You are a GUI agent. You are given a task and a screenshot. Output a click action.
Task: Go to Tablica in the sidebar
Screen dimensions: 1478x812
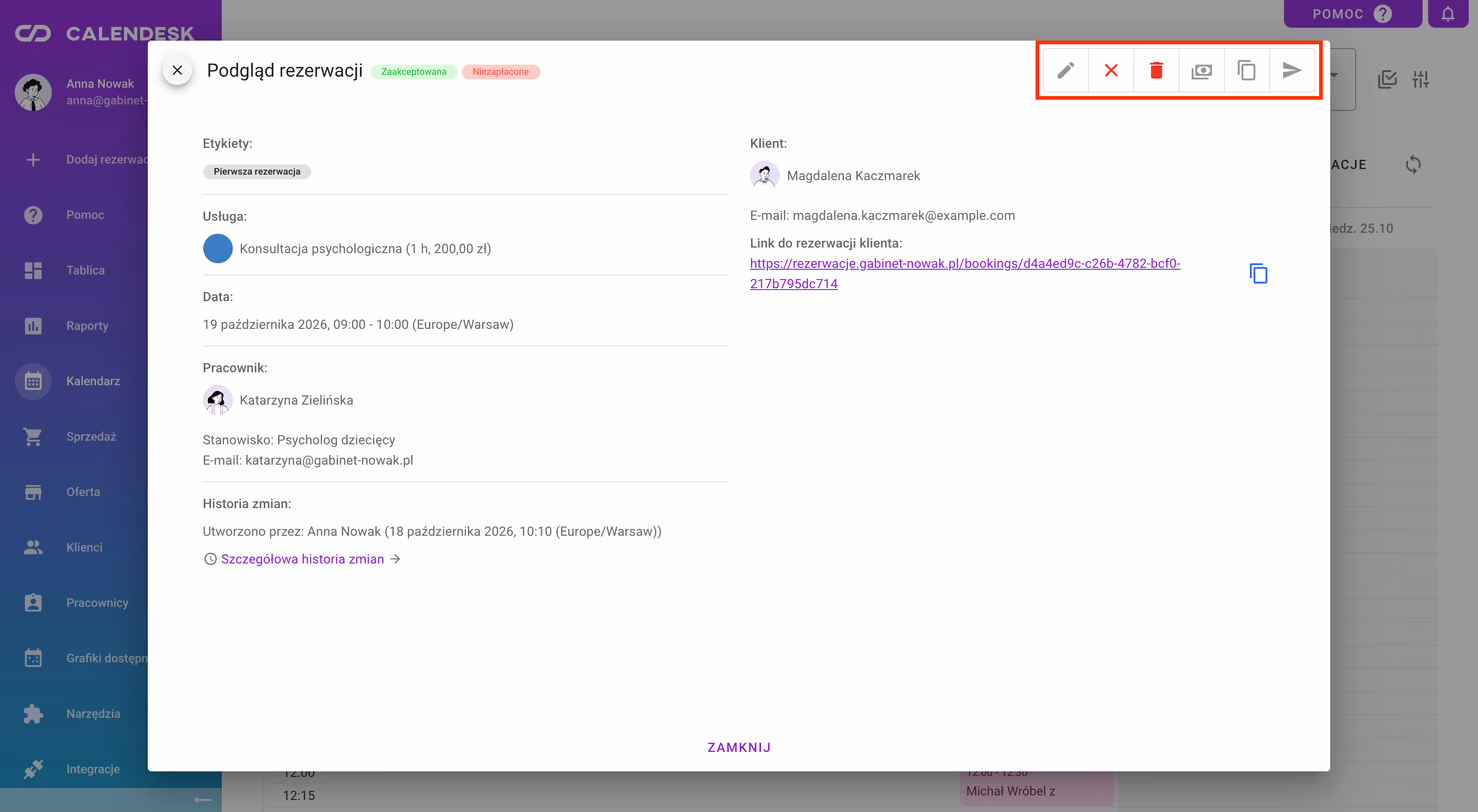pos(85,270)
